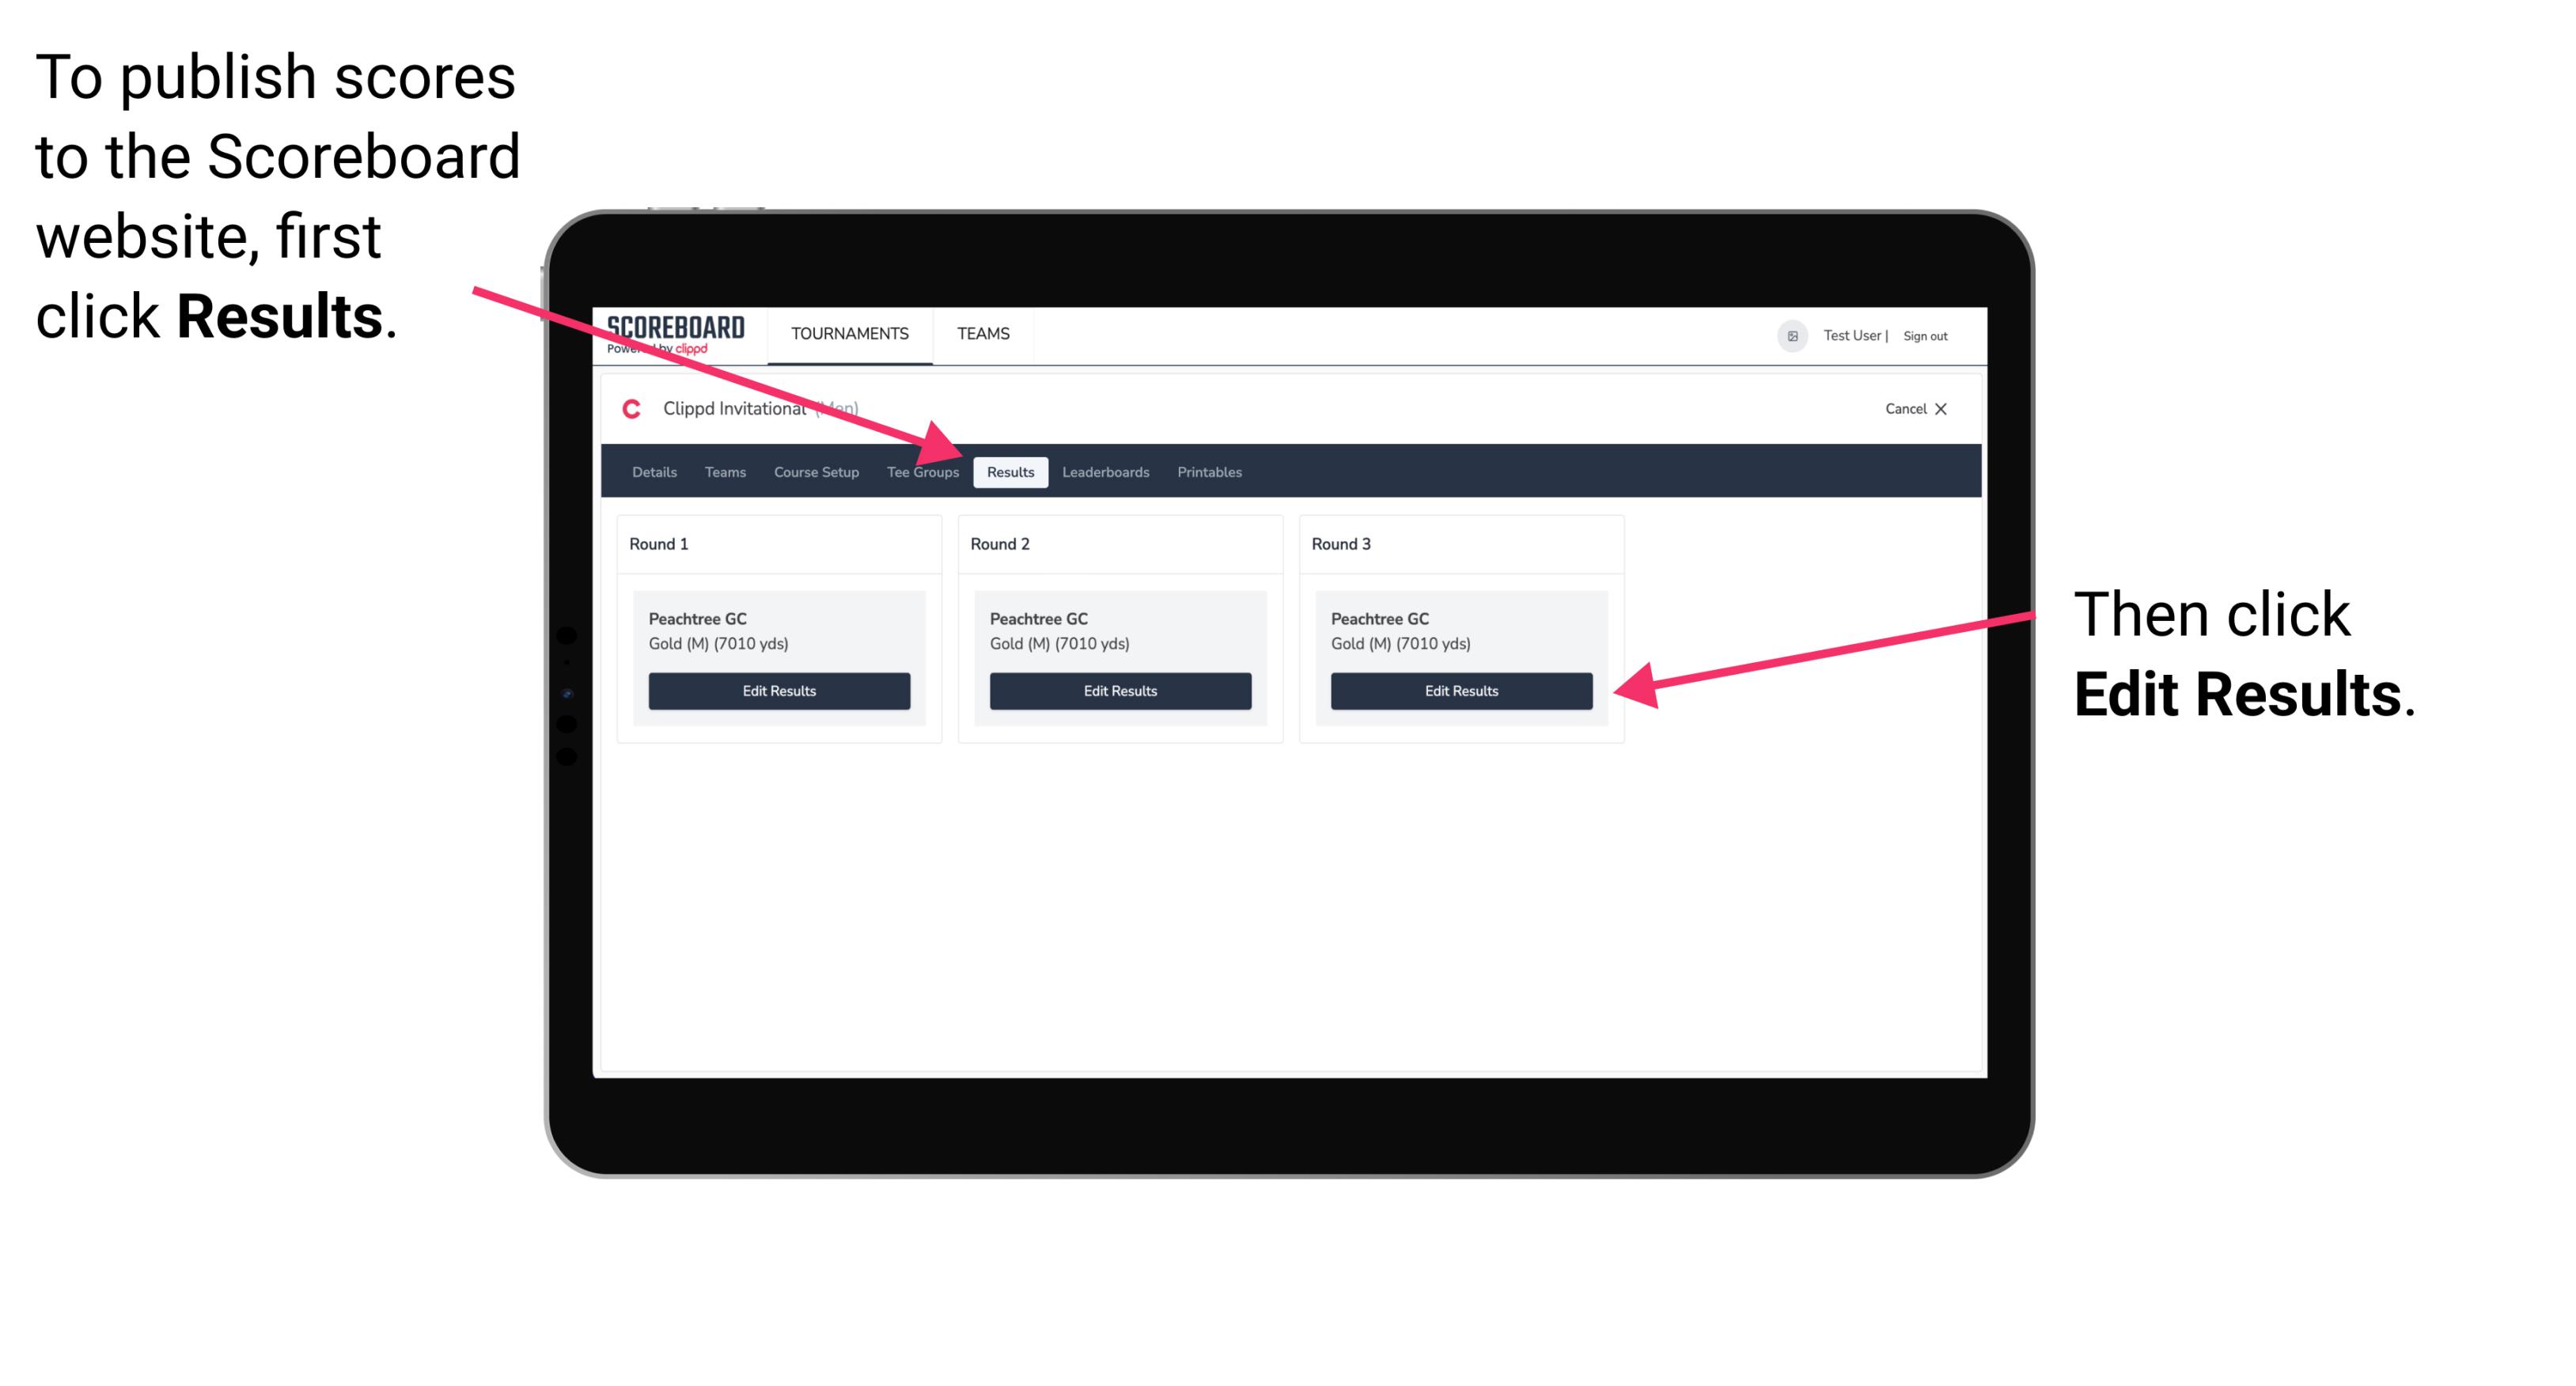Click the Tournaments navigation link
This screenshot has width=2576, height=1386.
847,333
